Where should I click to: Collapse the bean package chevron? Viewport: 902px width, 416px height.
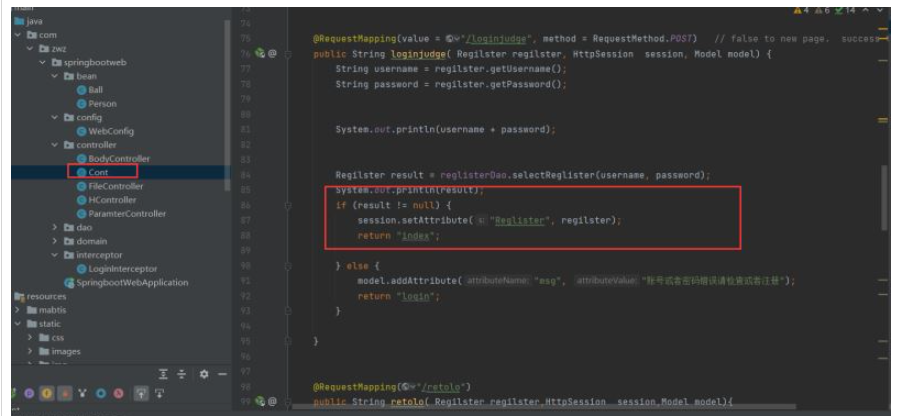point(55,76)
